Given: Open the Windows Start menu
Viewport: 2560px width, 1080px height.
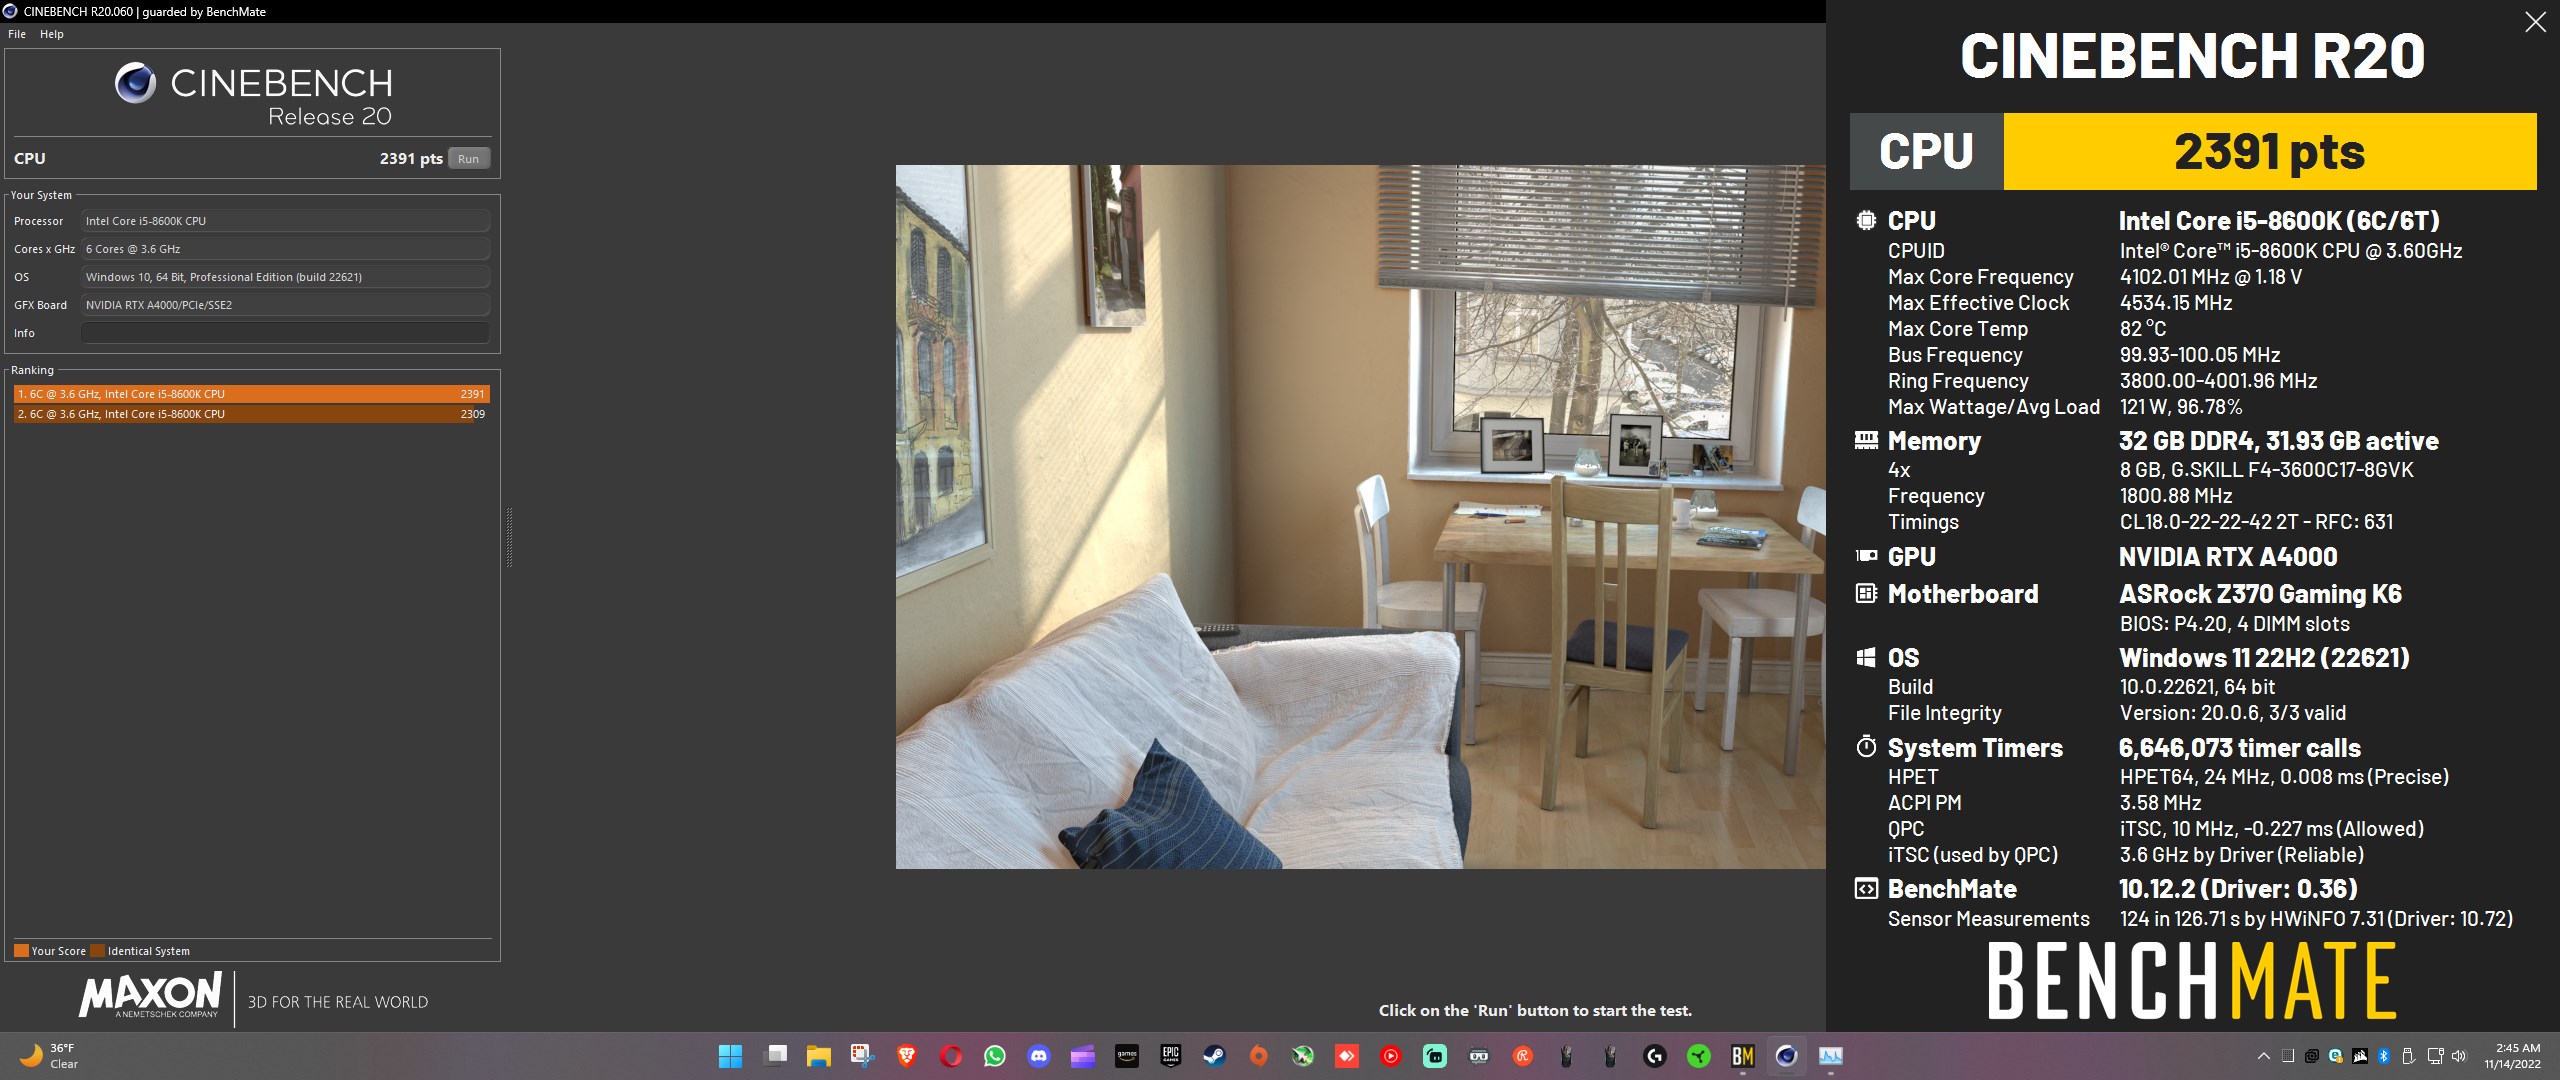Looking at the screenshot, I should [731, 1056].
